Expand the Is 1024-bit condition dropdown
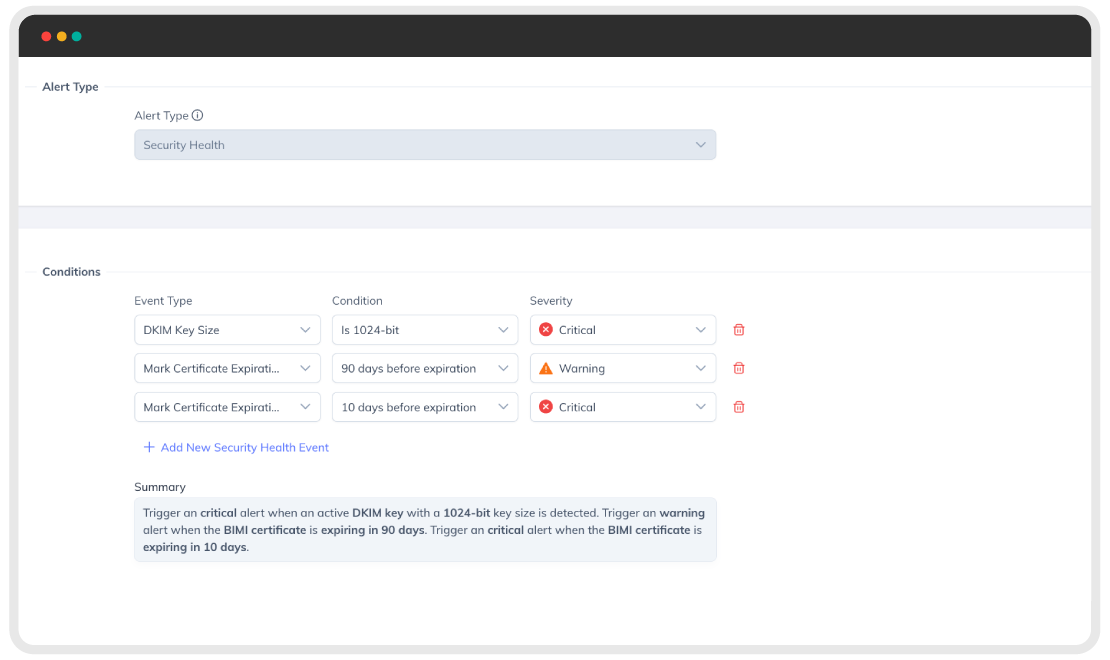 pyautogui.click(x=425, y=330)
